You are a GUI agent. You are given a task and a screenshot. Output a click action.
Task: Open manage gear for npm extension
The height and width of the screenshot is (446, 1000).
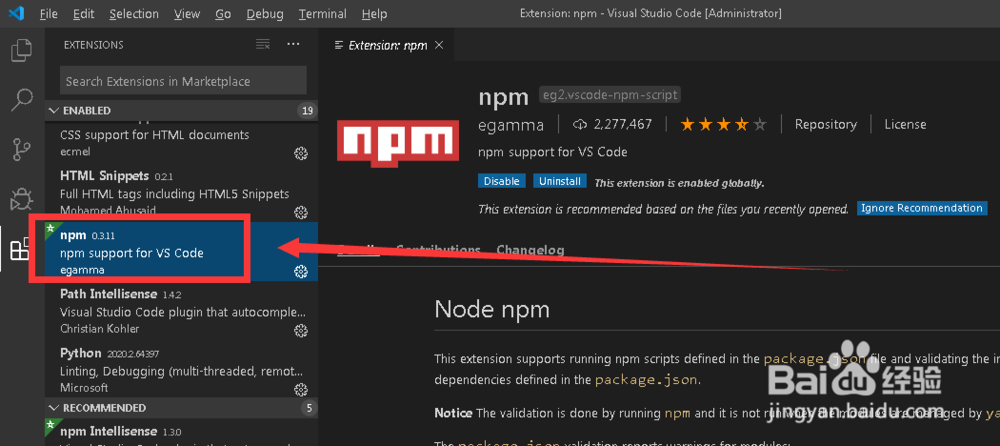coord(300,272)
